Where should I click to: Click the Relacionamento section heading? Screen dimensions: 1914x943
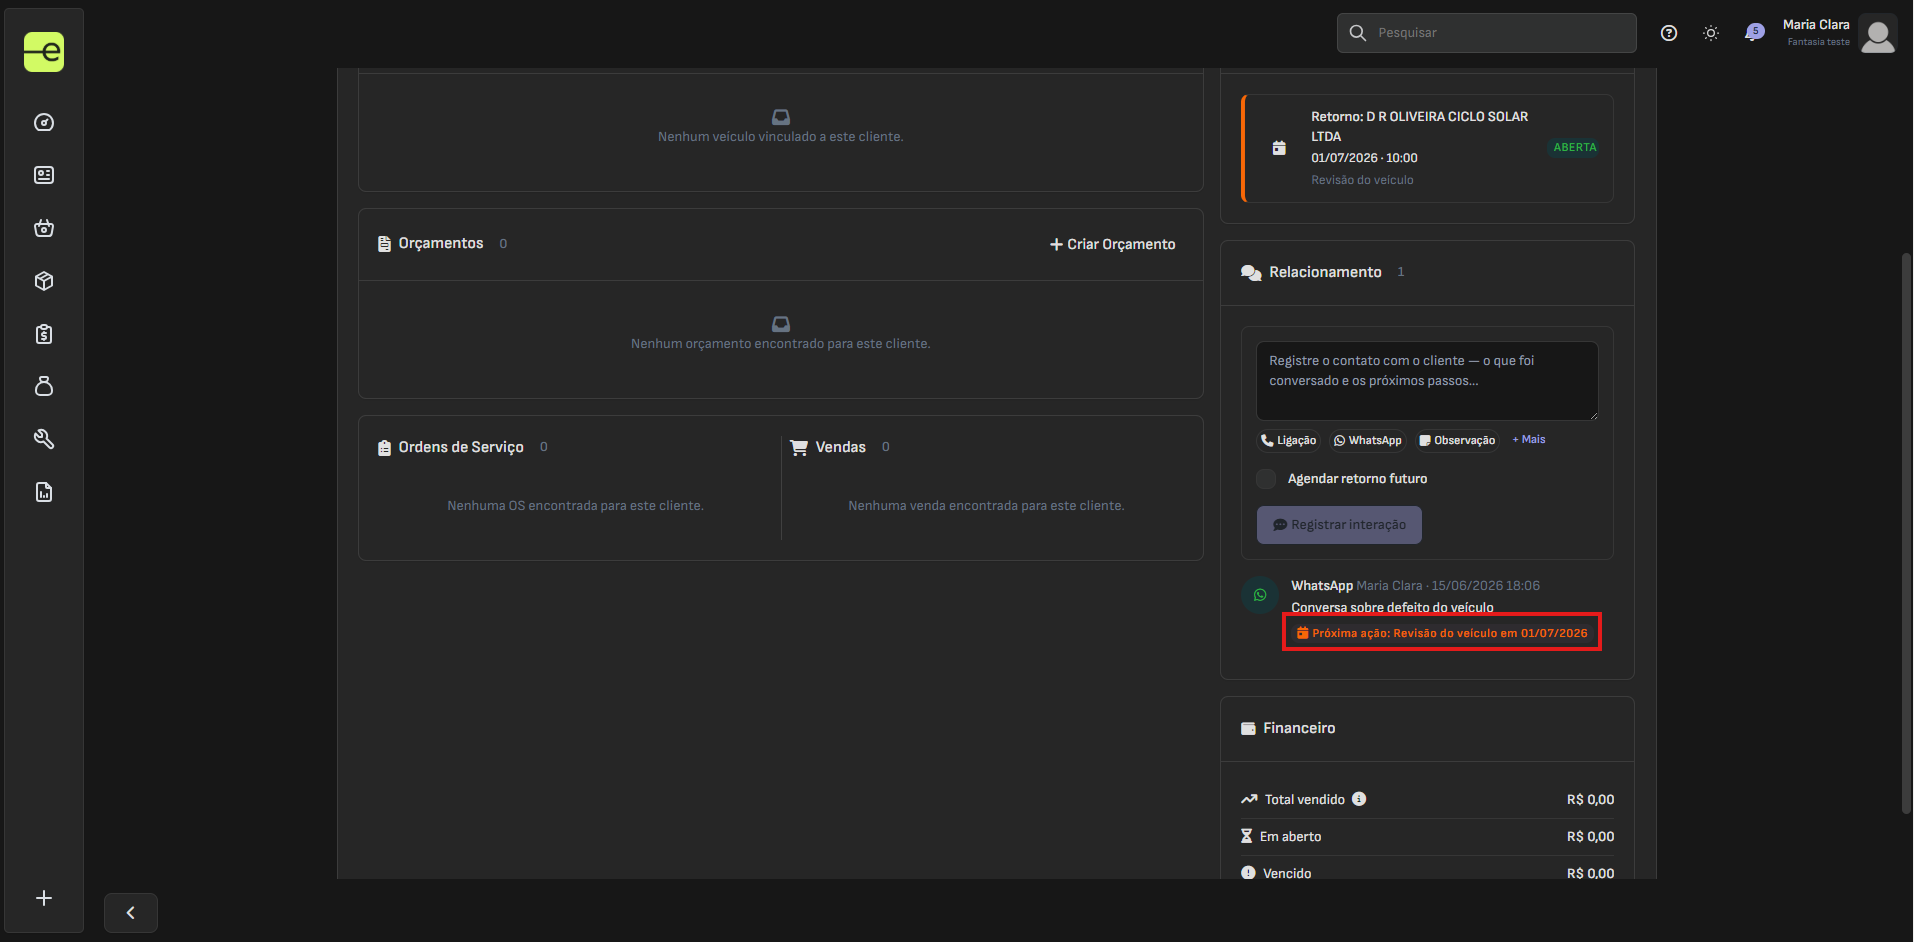pyautogui.click(x=1325, y=272)
